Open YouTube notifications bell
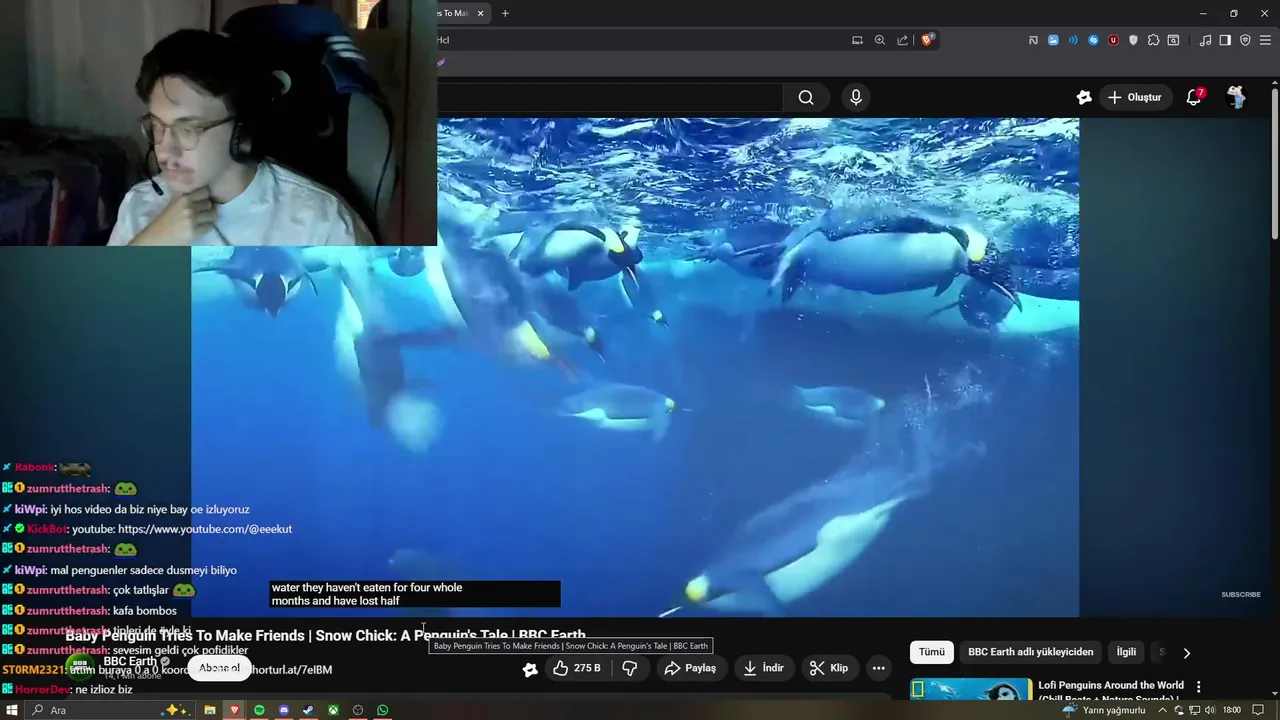Viewport: 1280px width, 720px height. click(x=1194, y=97)
